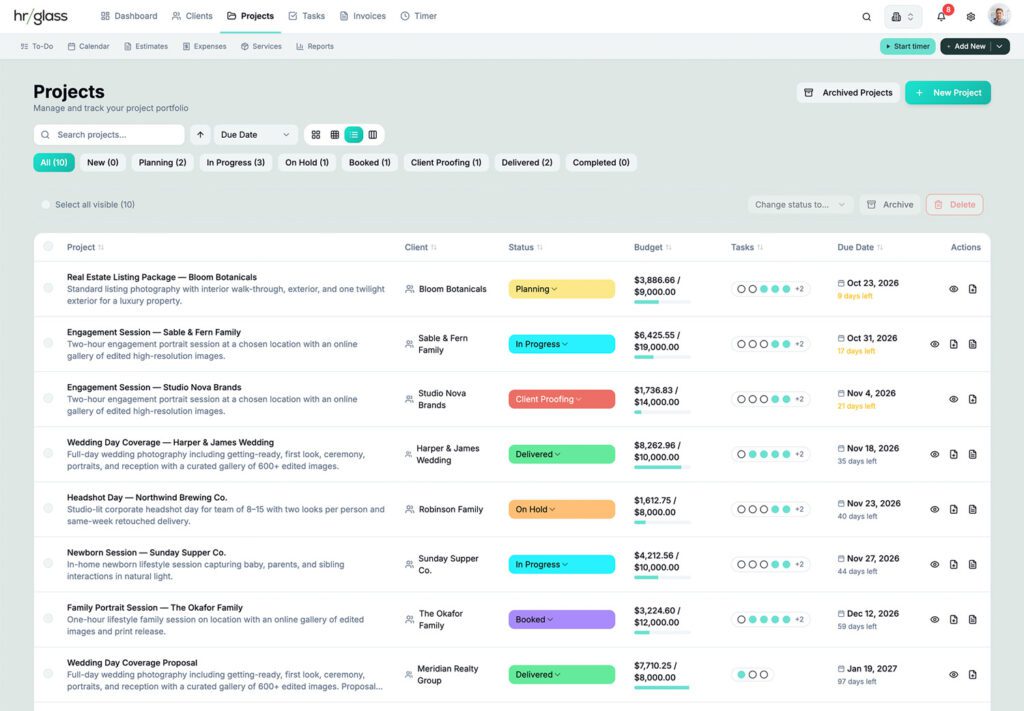Open the notifications bell
This screenshot has width=1024, height=711.
tap(941, 17)
